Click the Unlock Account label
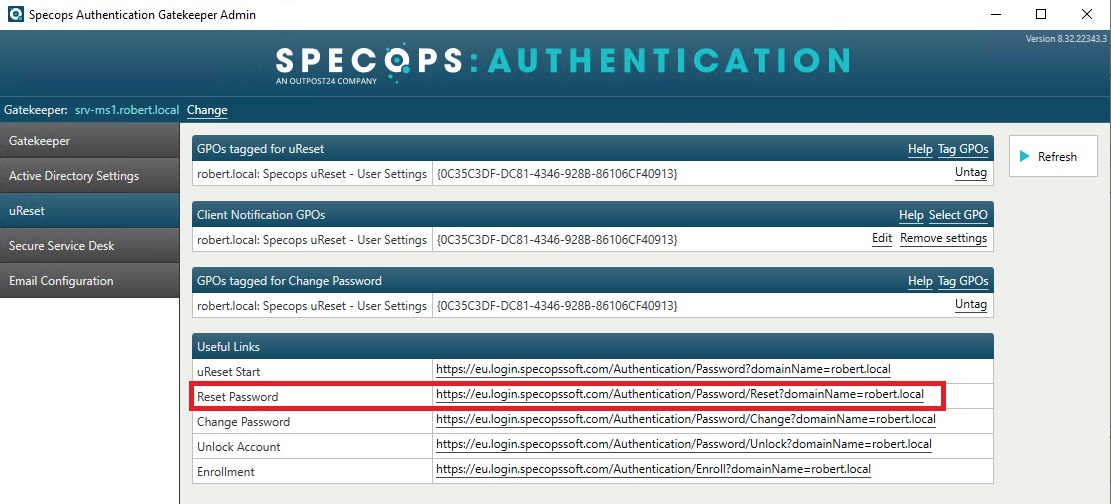The height and width of the screenshot is (504, 1111). click(239, 447)
